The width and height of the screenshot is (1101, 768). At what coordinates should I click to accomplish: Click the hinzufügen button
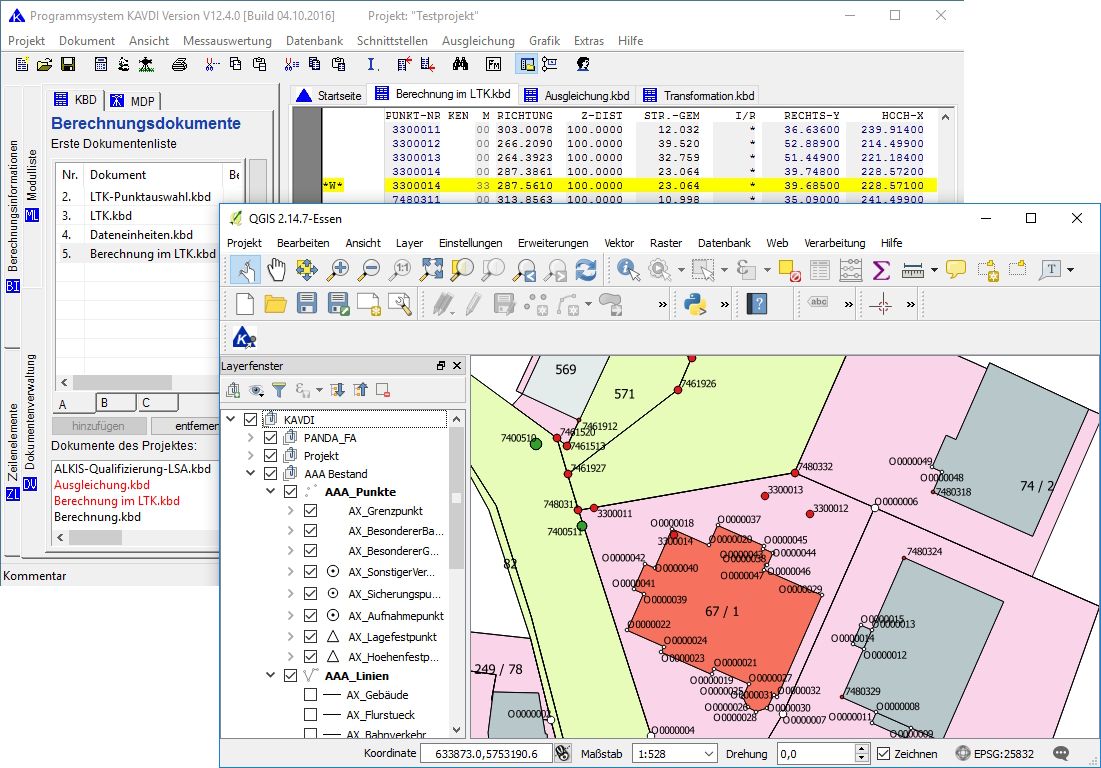click(98, 426)
